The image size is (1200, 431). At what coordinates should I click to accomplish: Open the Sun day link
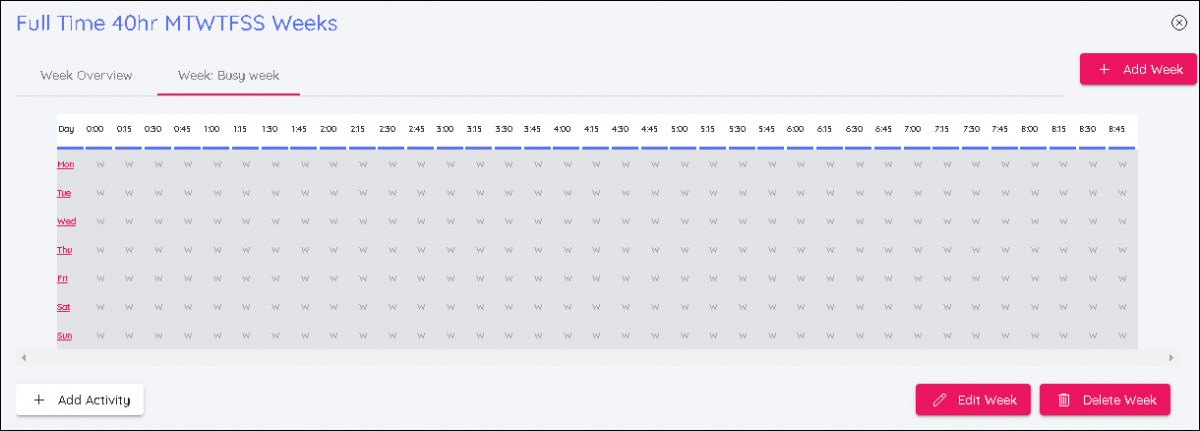(x=64, y=336)
